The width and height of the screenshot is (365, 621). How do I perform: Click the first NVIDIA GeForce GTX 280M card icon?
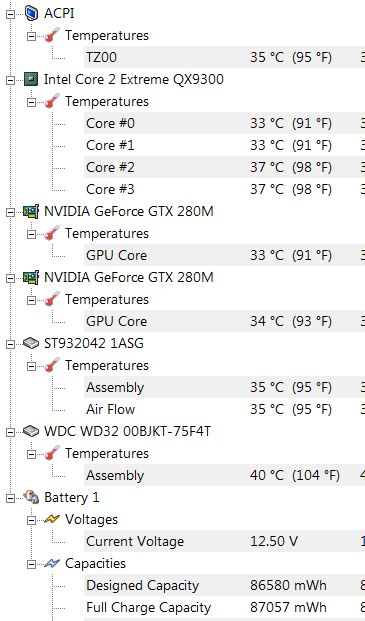pos(31,211)
